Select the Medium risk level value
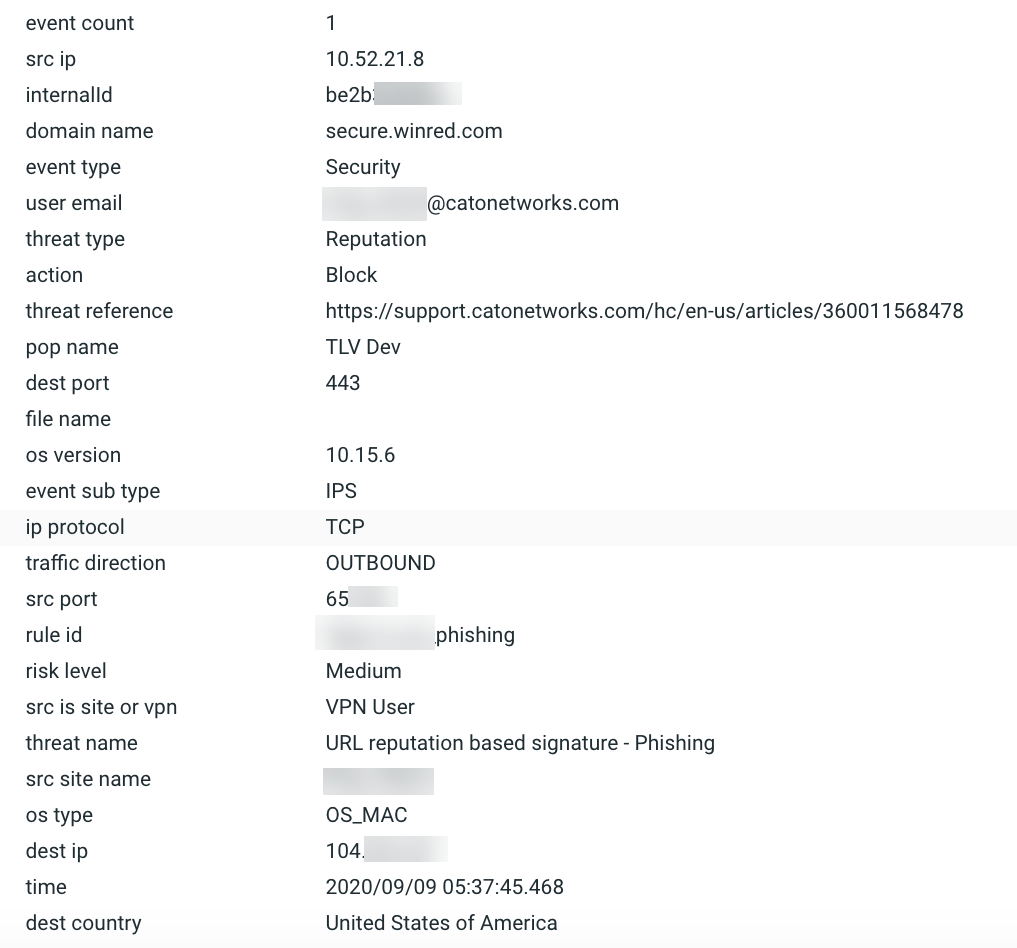 (x=363, y=671)
